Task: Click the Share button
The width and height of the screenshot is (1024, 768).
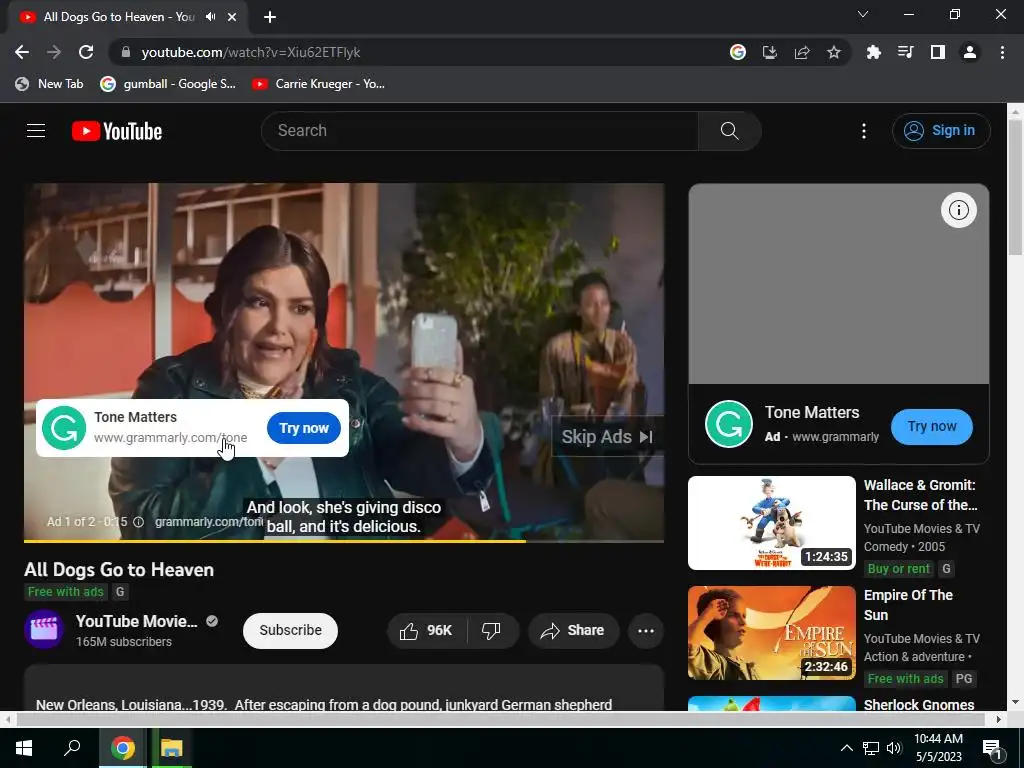Action: 573,630
